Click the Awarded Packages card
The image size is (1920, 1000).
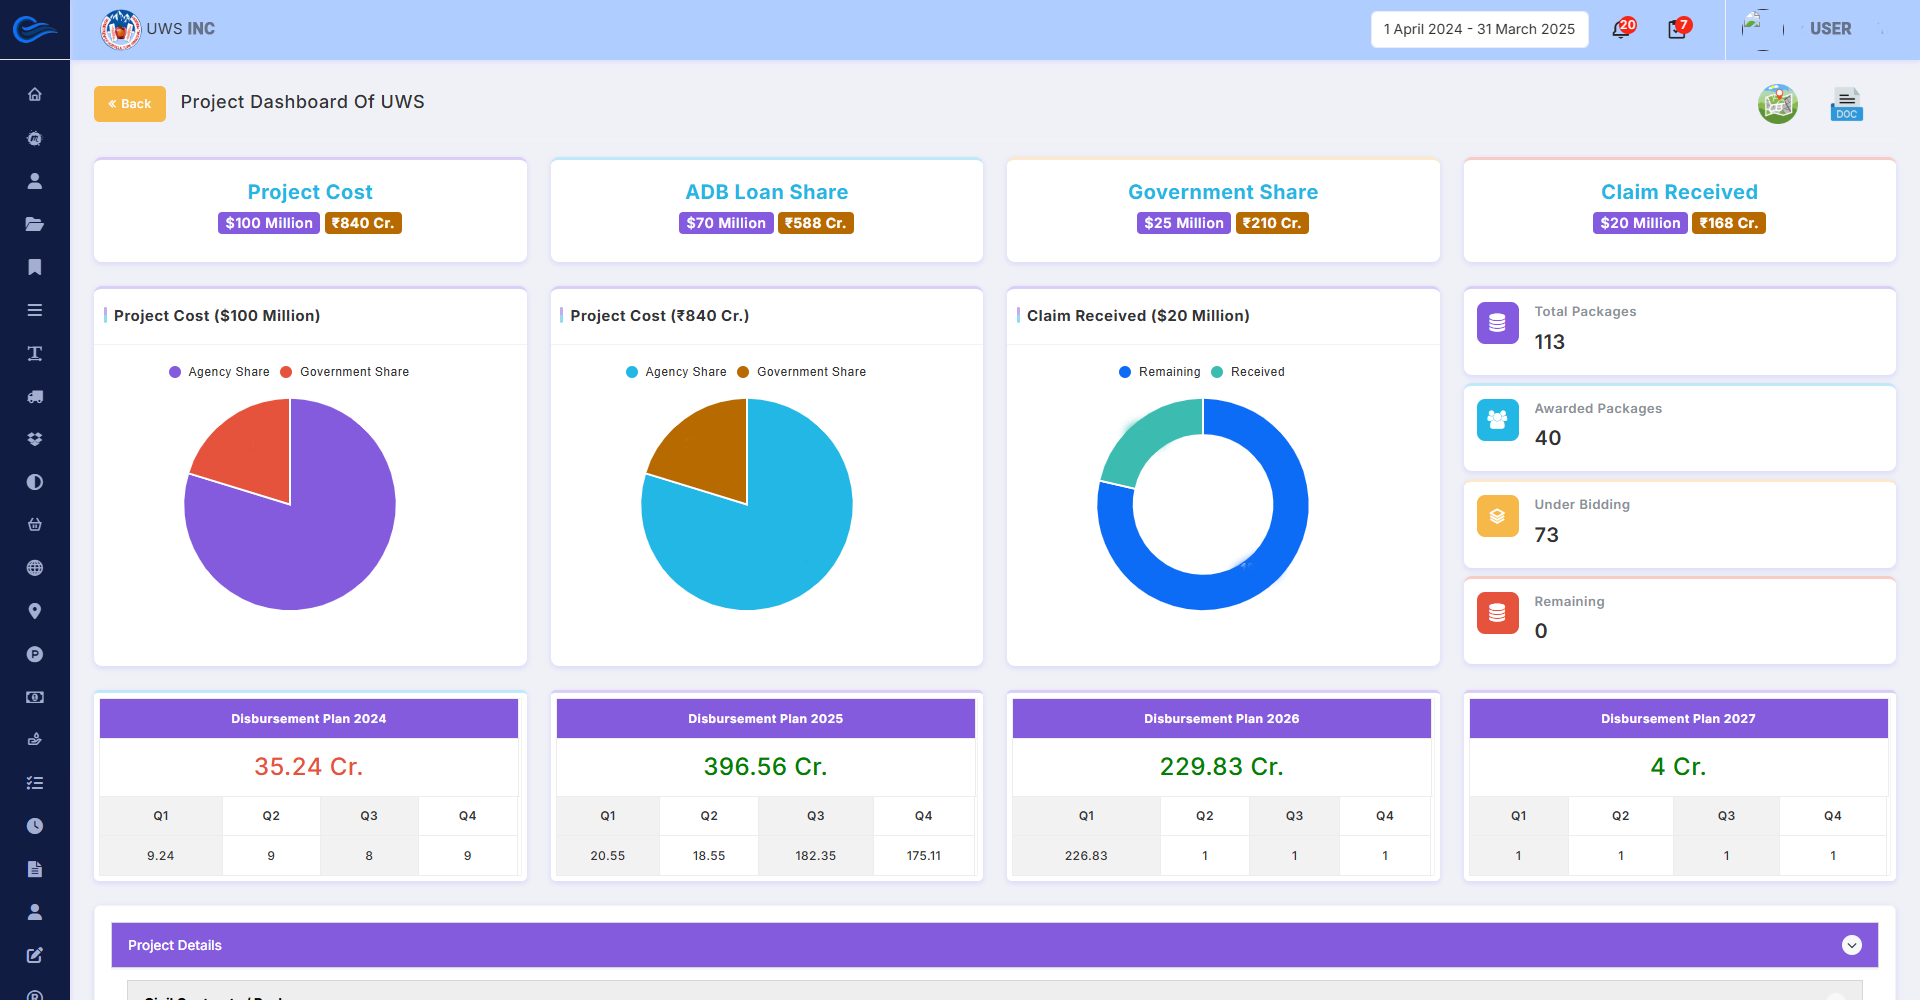click(x=1679, y=428)
